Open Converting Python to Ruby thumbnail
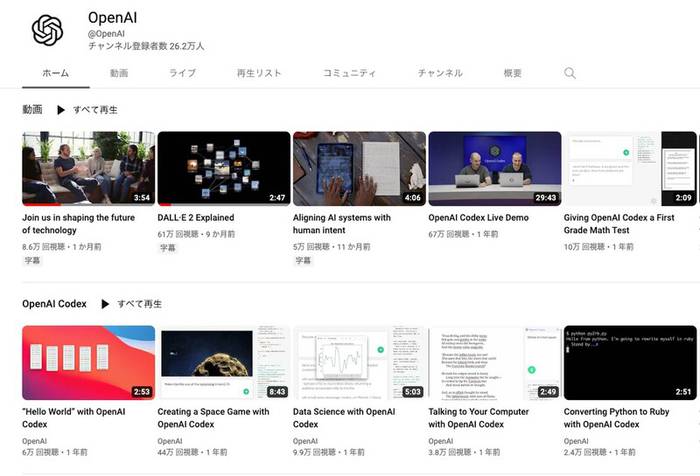 point(630,363)
